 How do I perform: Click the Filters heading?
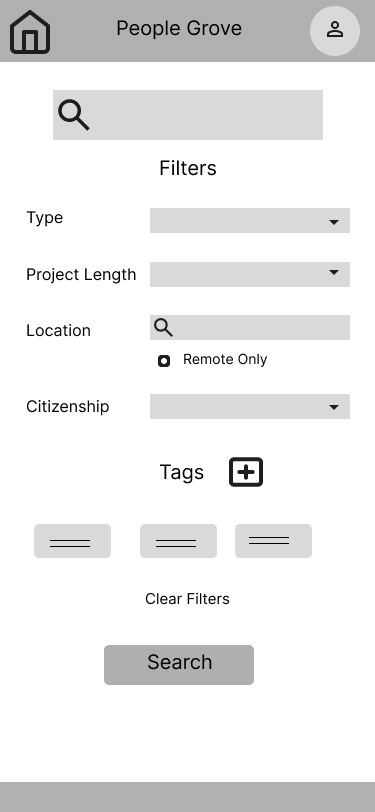tap(188, 168)
